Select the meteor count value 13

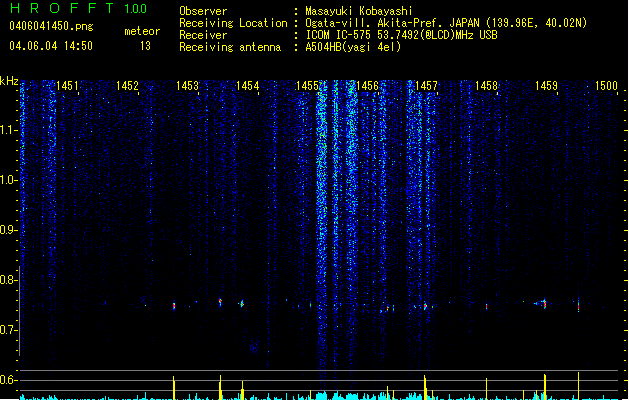pyautogui.click(x=145, y=46)
